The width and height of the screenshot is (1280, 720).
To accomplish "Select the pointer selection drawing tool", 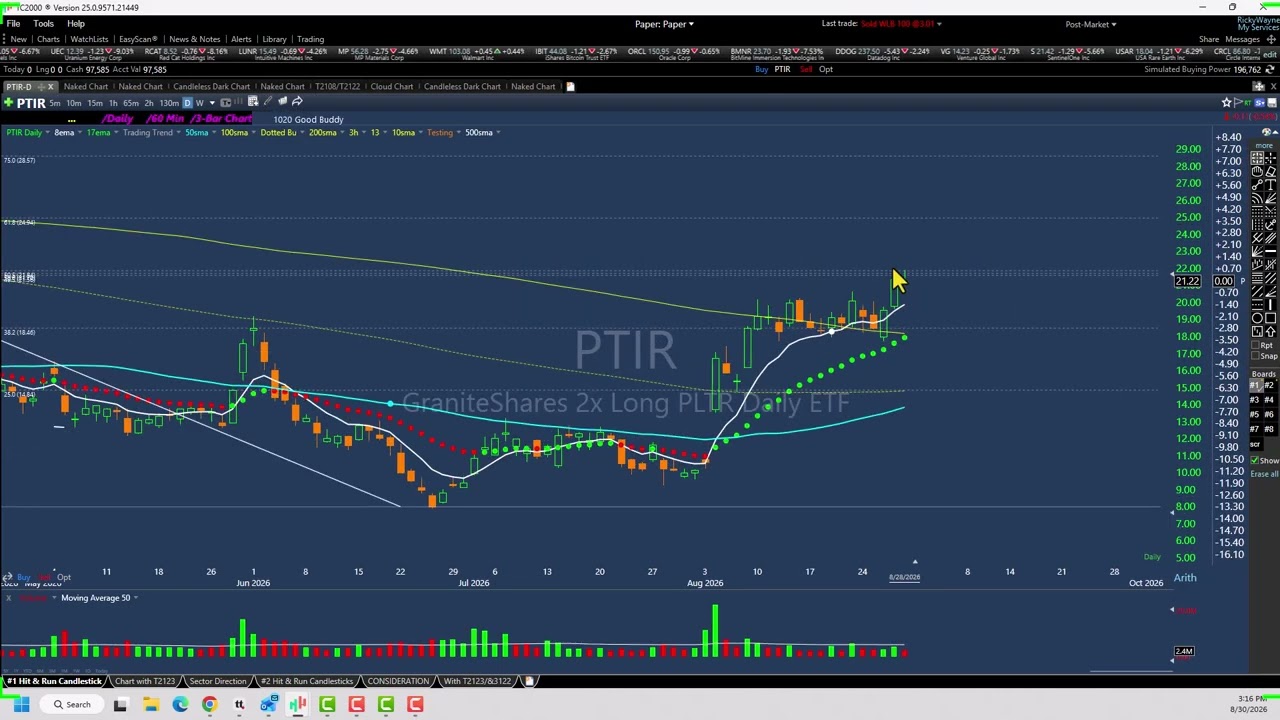I will (x=1257, y=158).
